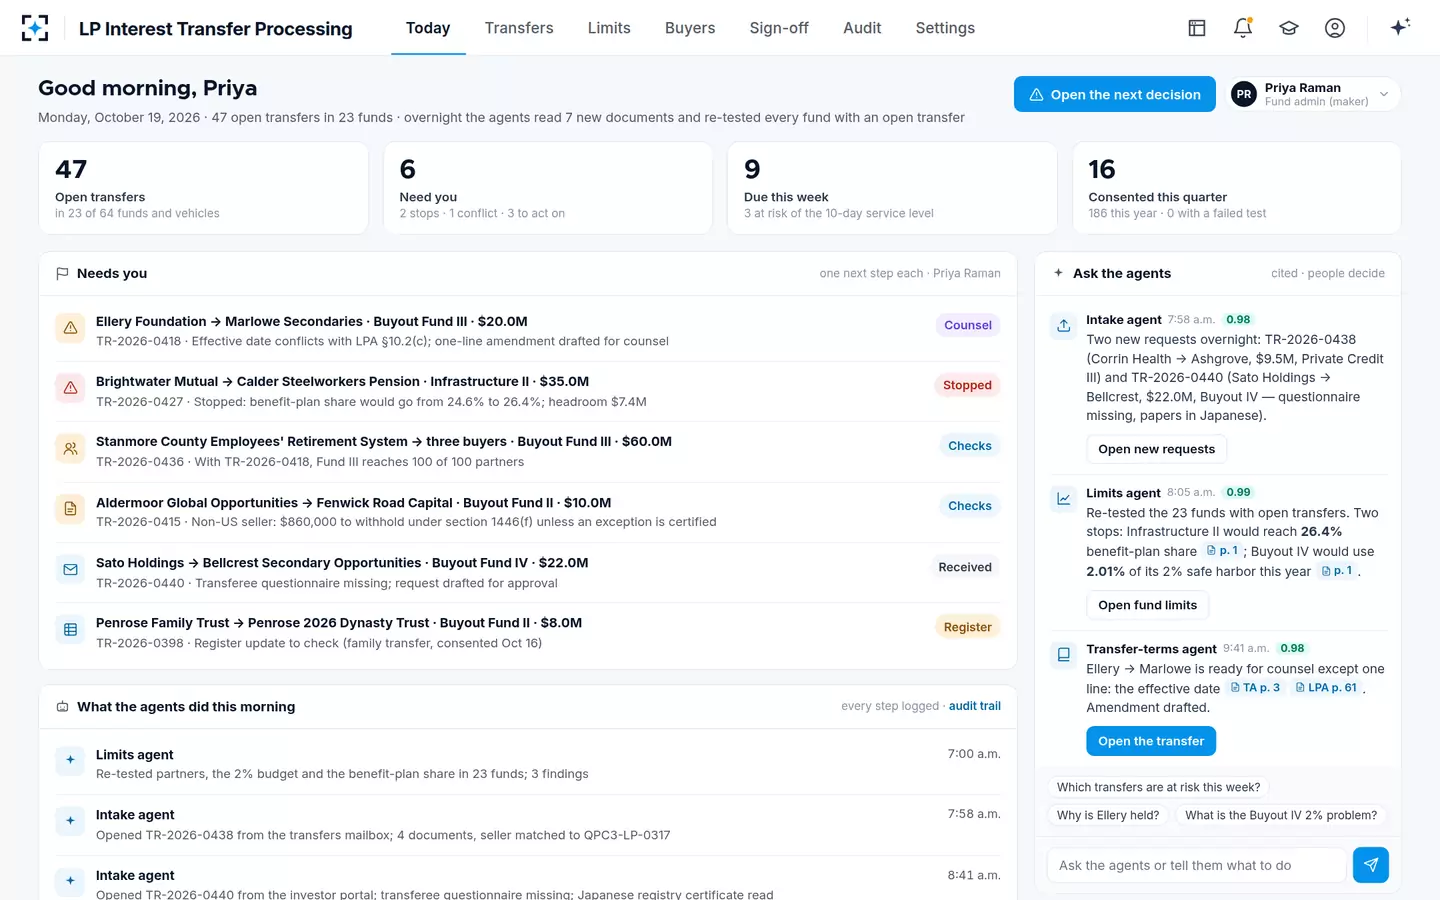Open the user account circle icon
Image resolution: width=1440 pixels, height=900 pixels.
1335,28
